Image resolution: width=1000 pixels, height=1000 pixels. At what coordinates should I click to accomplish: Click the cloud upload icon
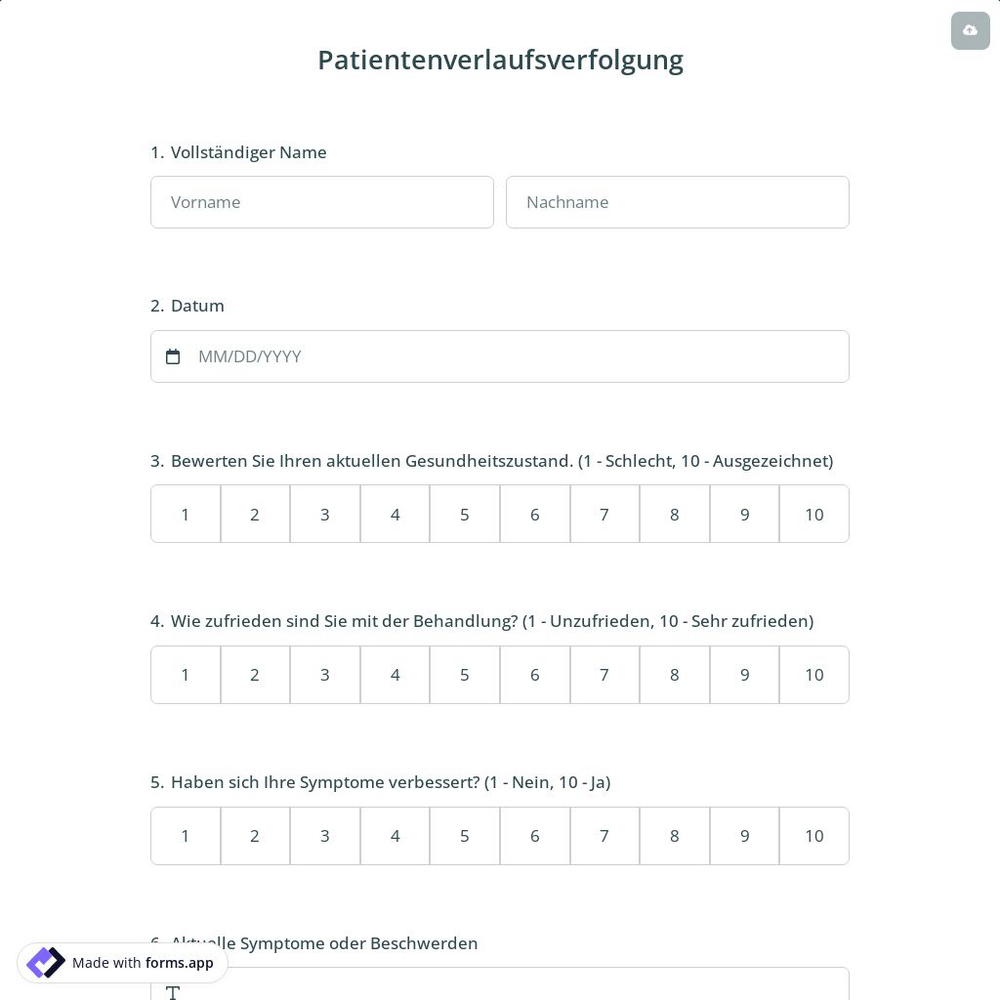pos(970,30)
